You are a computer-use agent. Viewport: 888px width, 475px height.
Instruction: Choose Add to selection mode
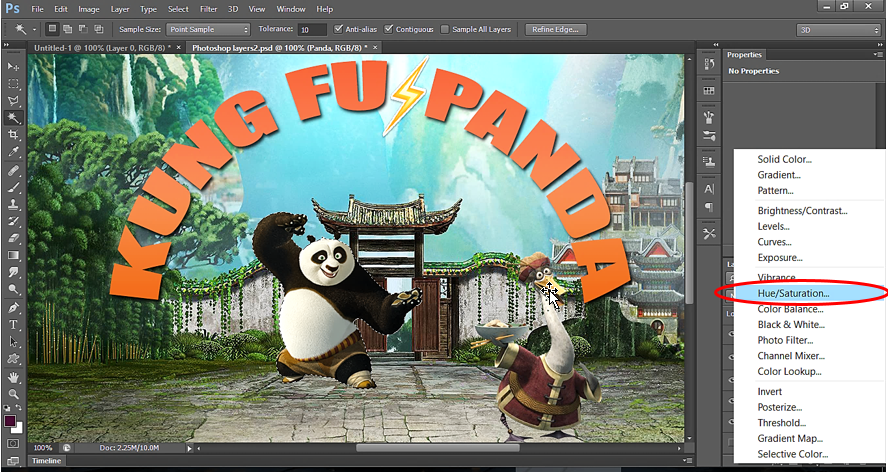pyautogui.click(x=67, y=29)
